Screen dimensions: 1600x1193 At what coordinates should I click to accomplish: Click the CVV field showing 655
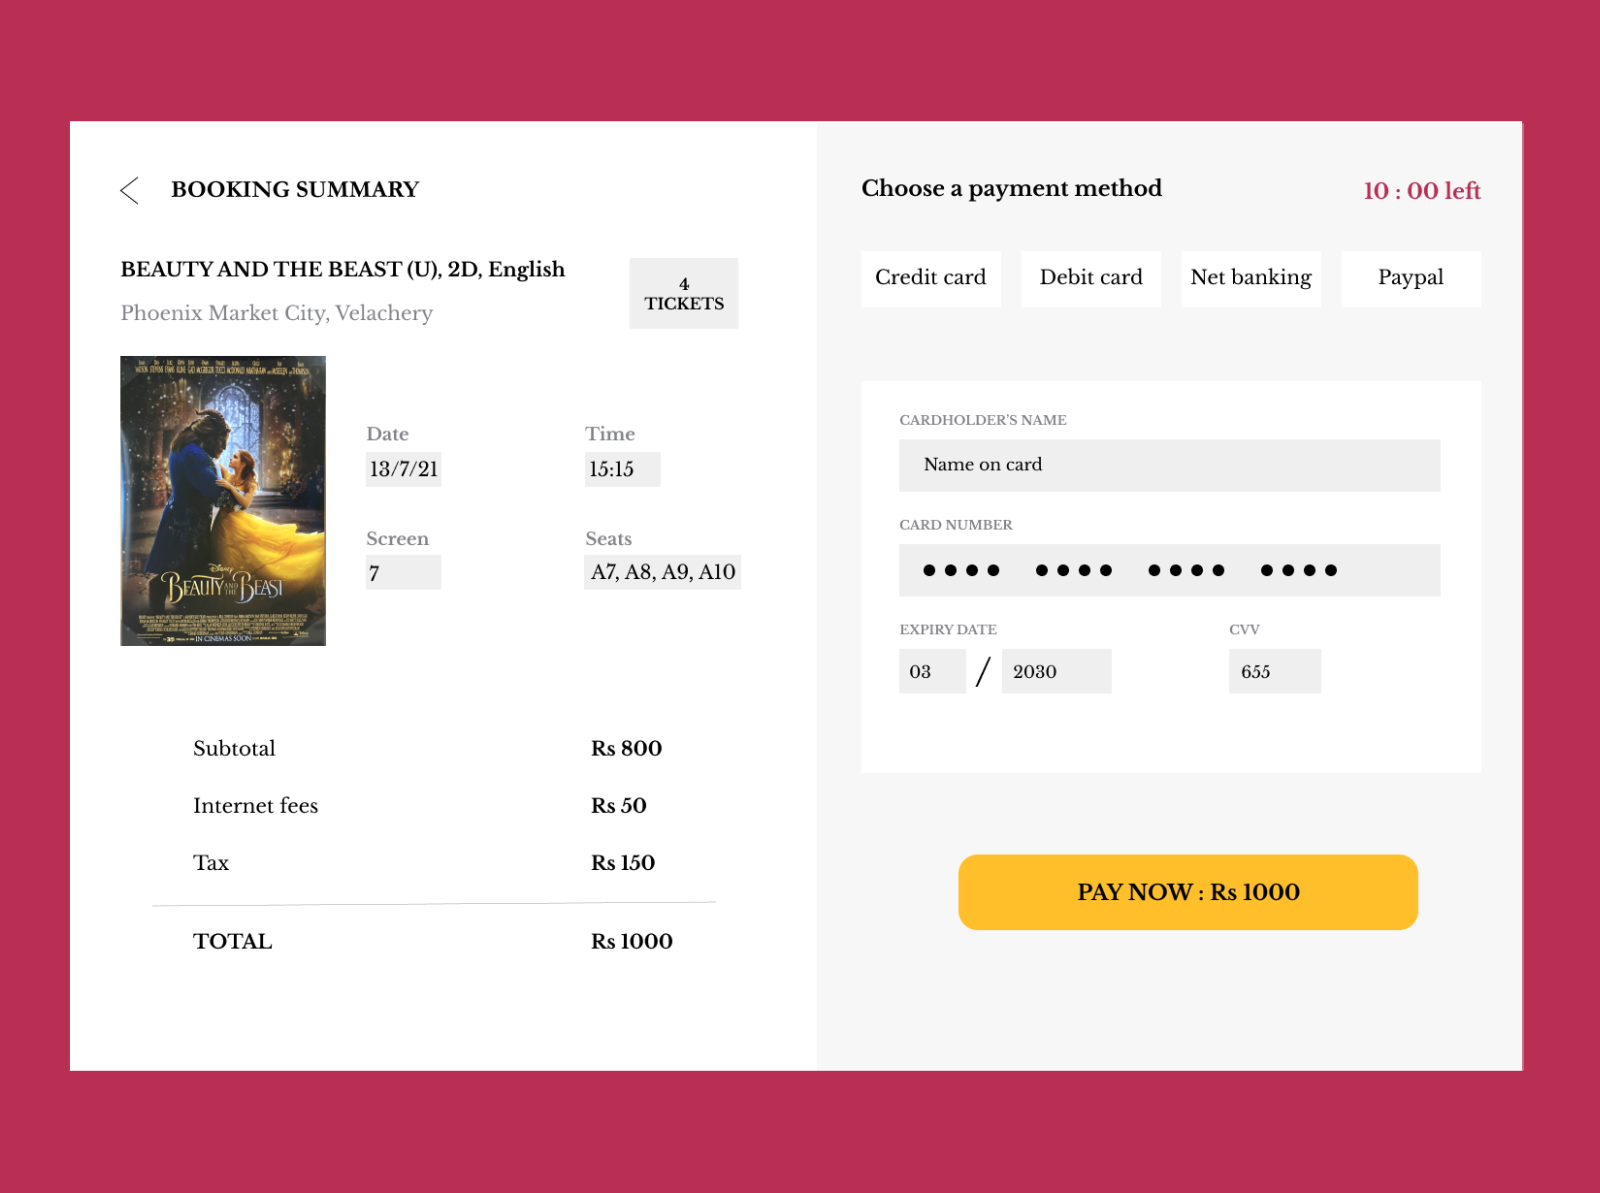pyautogui.click(x=1275, y=671)
